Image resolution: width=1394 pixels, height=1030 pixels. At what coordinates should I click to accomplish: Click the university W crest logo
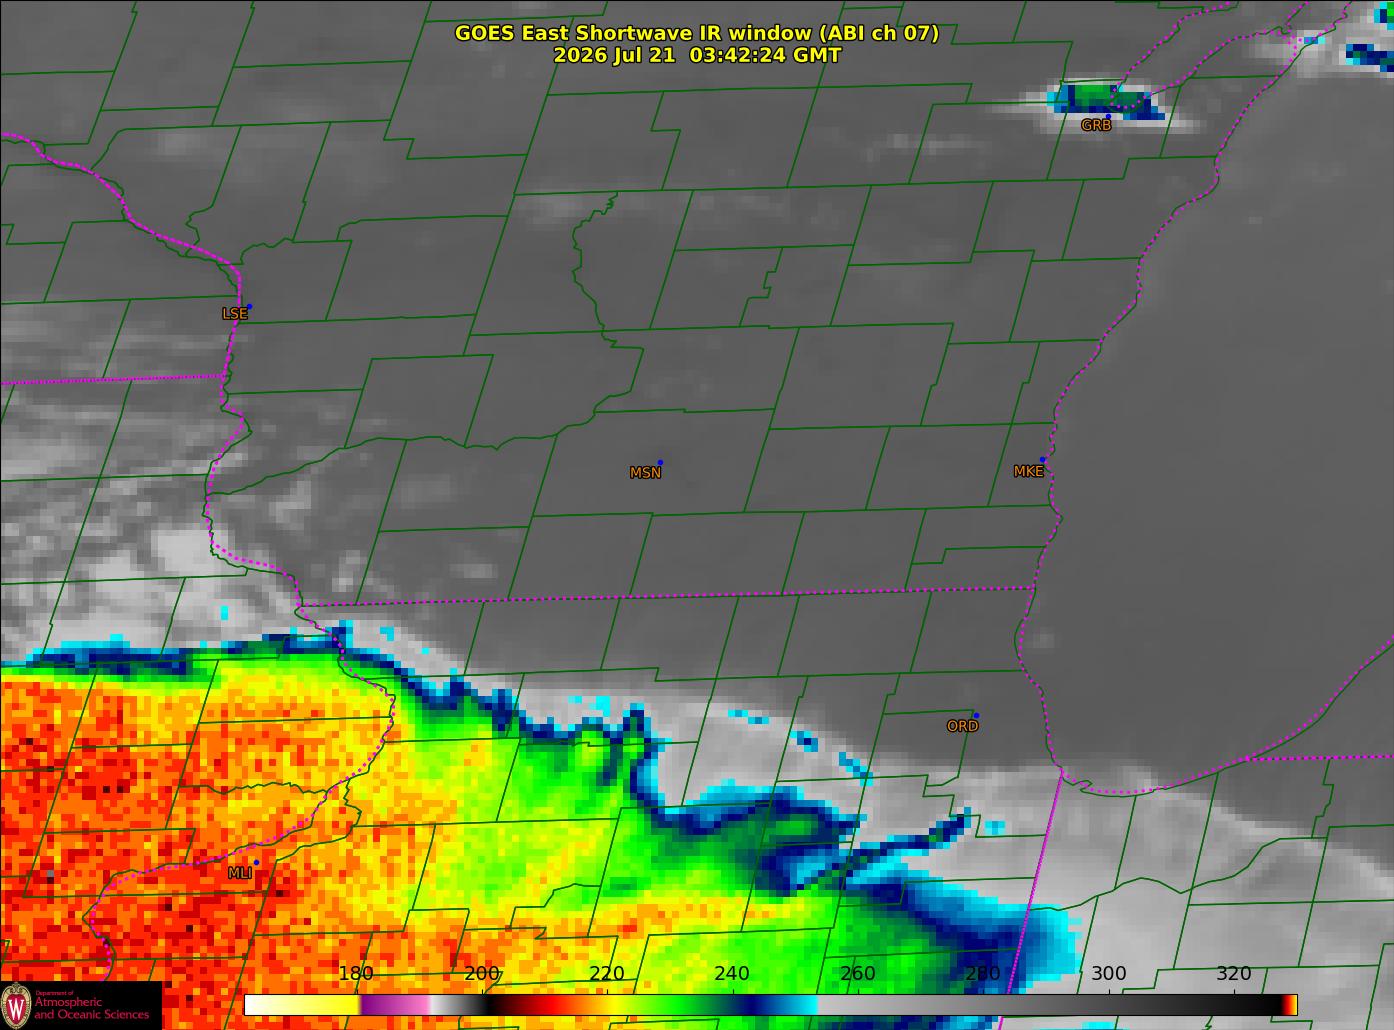(x=16, y=1005)
